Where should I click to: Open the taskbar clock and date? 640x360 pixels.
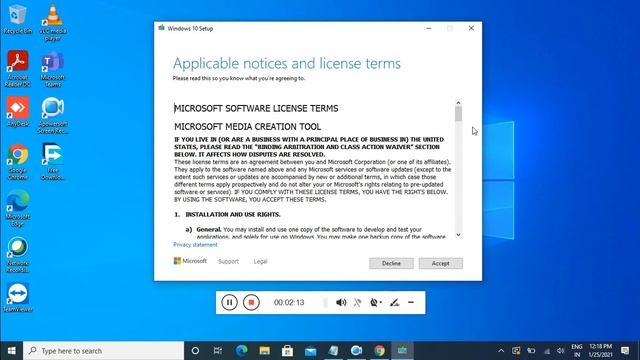pos(600,351)
